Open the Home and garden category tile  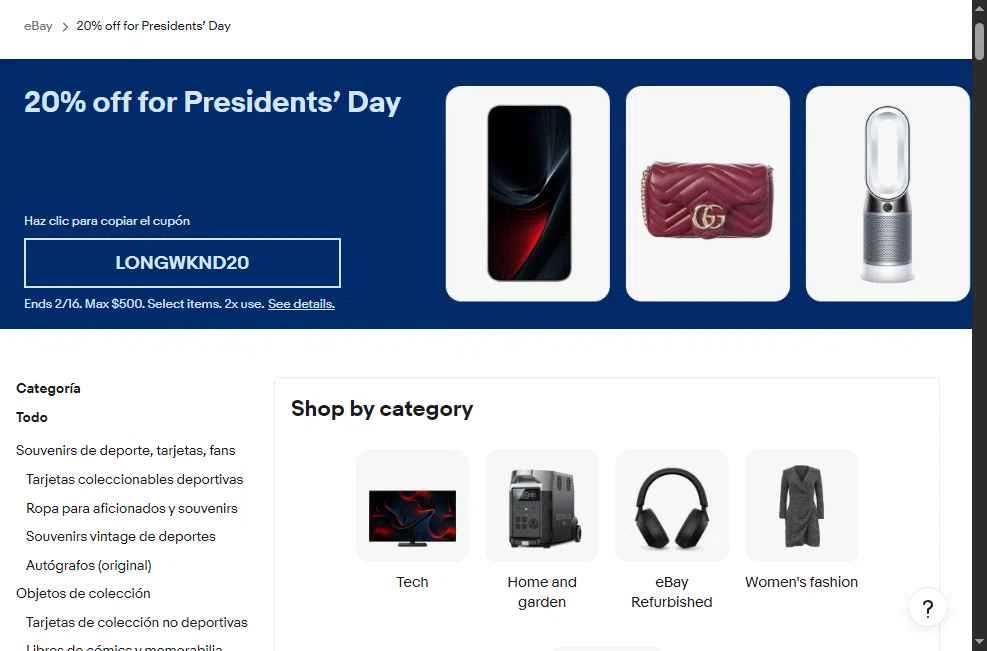[x=542, y=529]
